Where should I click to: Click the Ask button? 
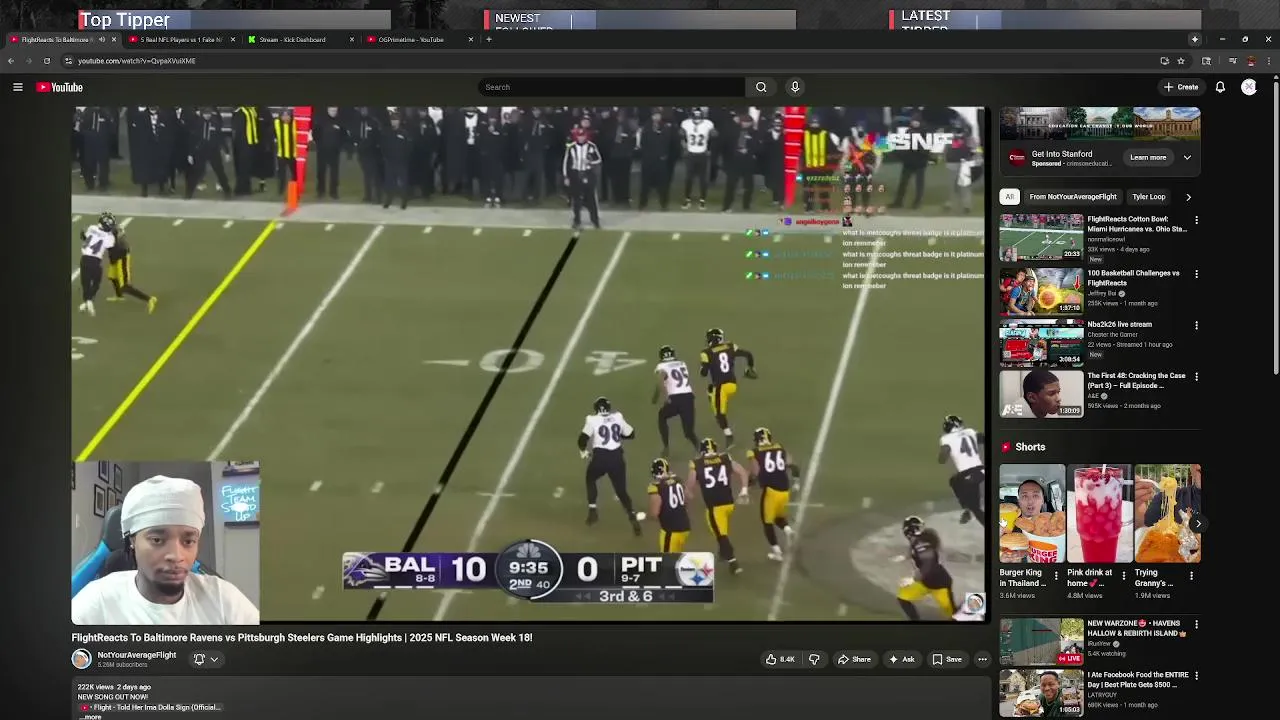click(x=901, y=659)
